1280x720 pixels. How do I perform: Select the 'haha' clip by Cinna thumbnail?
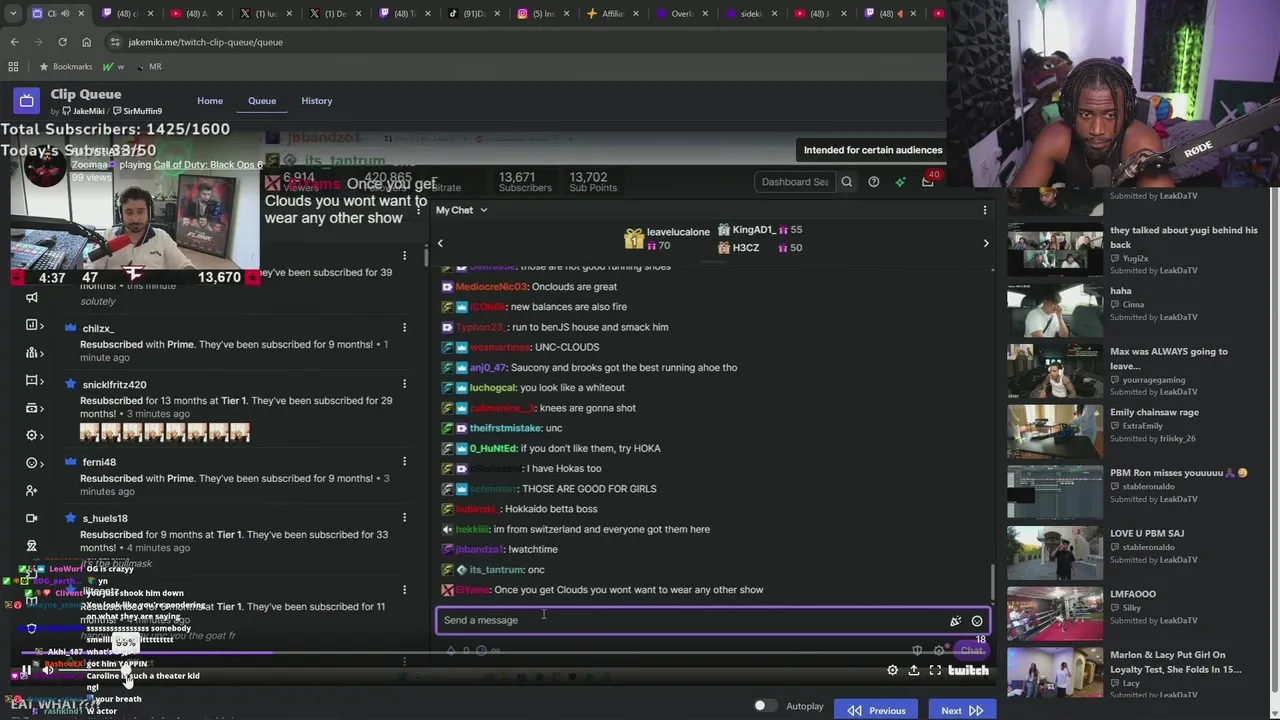click(x=1055, y=310)
